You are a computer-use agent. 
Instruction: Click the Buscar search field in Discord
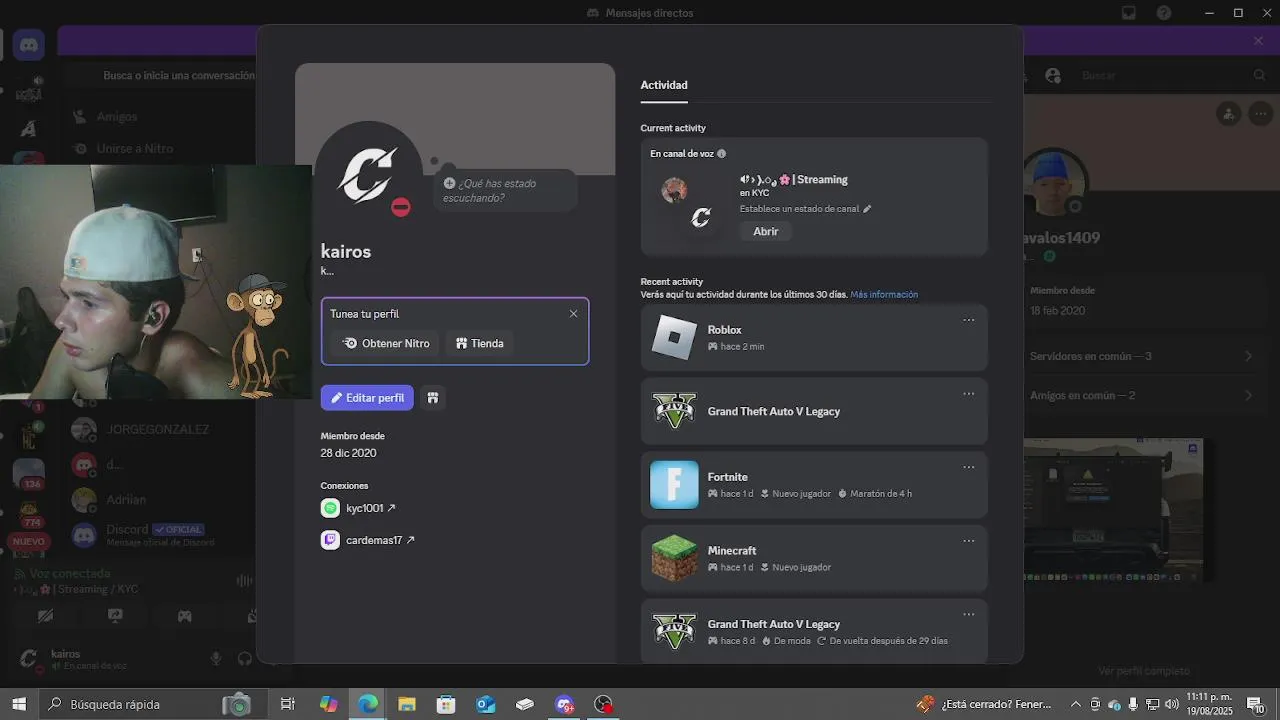(1175, 75)
